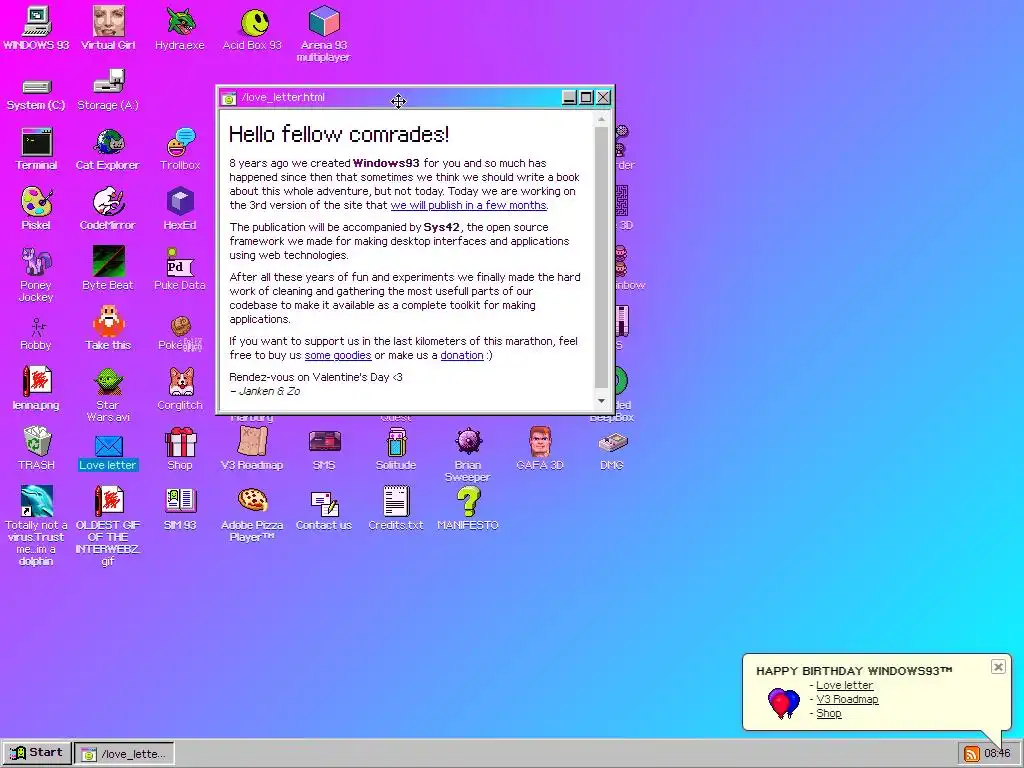Launch the Terminal icon

coord(36,149)
